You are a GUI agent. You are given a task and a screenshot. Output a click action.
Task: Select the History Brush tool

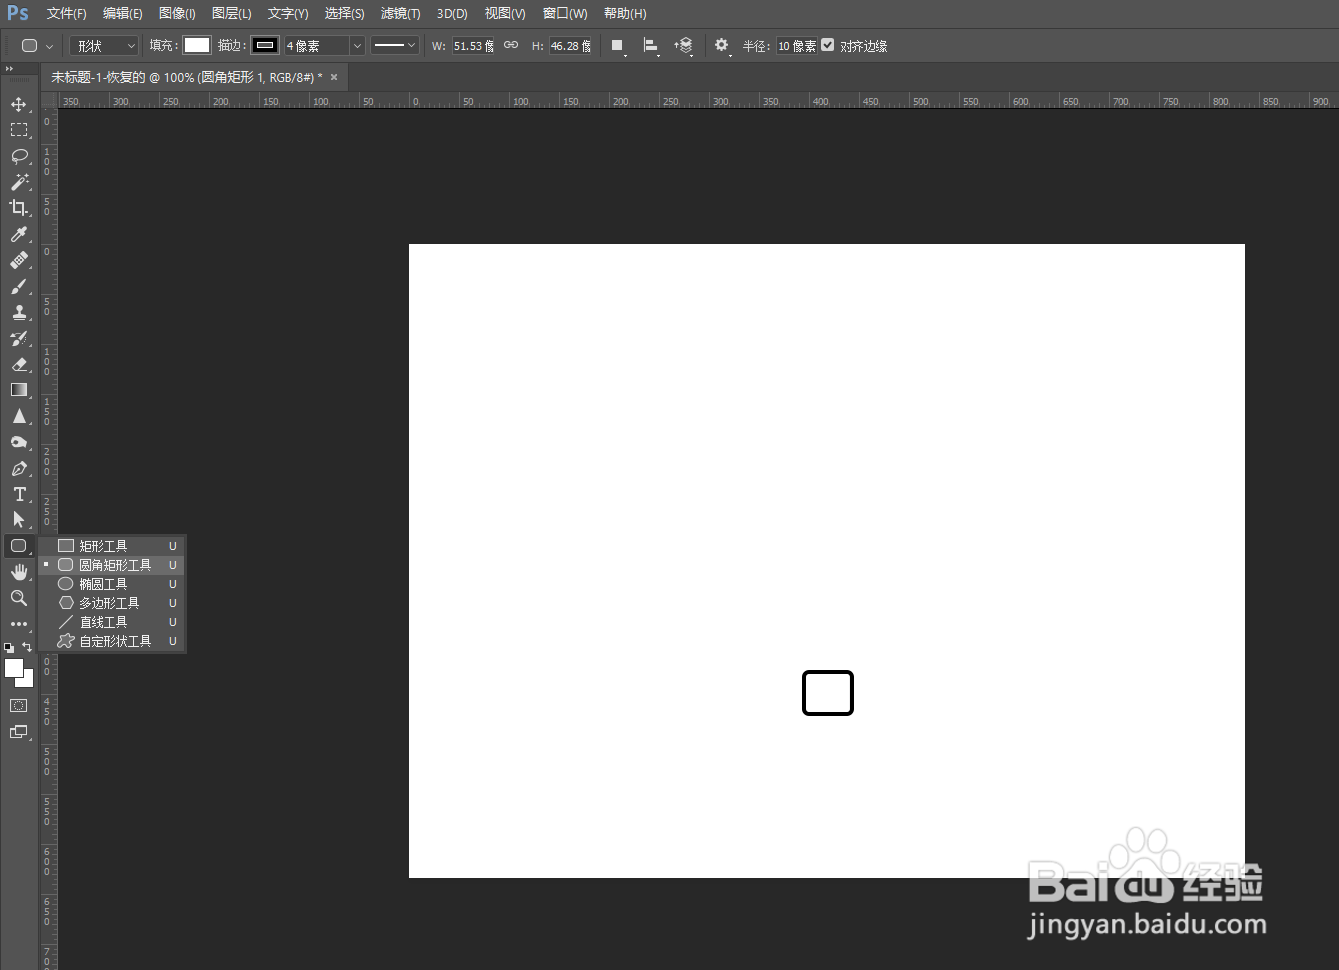click(19, 338)
